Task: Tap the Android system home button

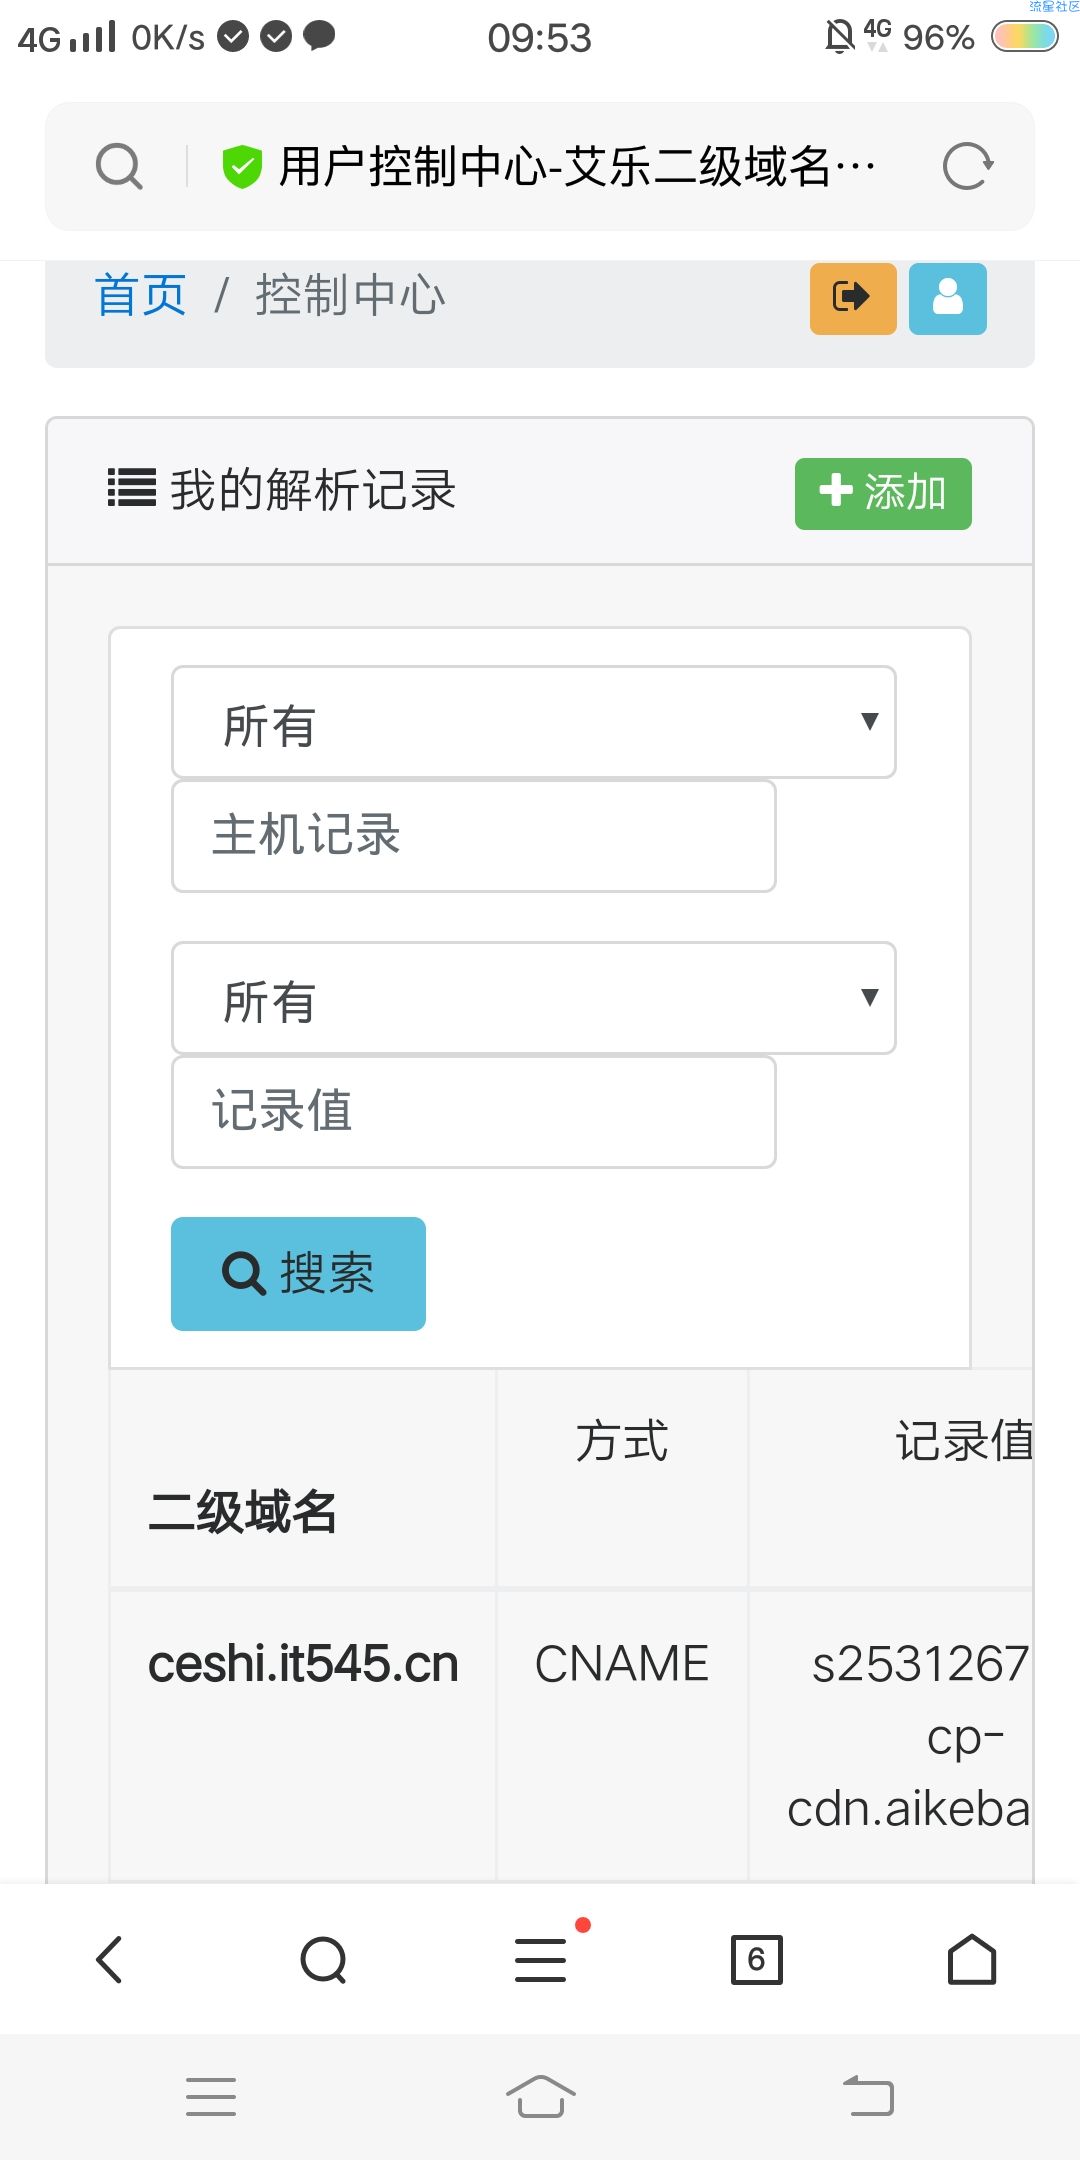Action: coord(540,2096)
